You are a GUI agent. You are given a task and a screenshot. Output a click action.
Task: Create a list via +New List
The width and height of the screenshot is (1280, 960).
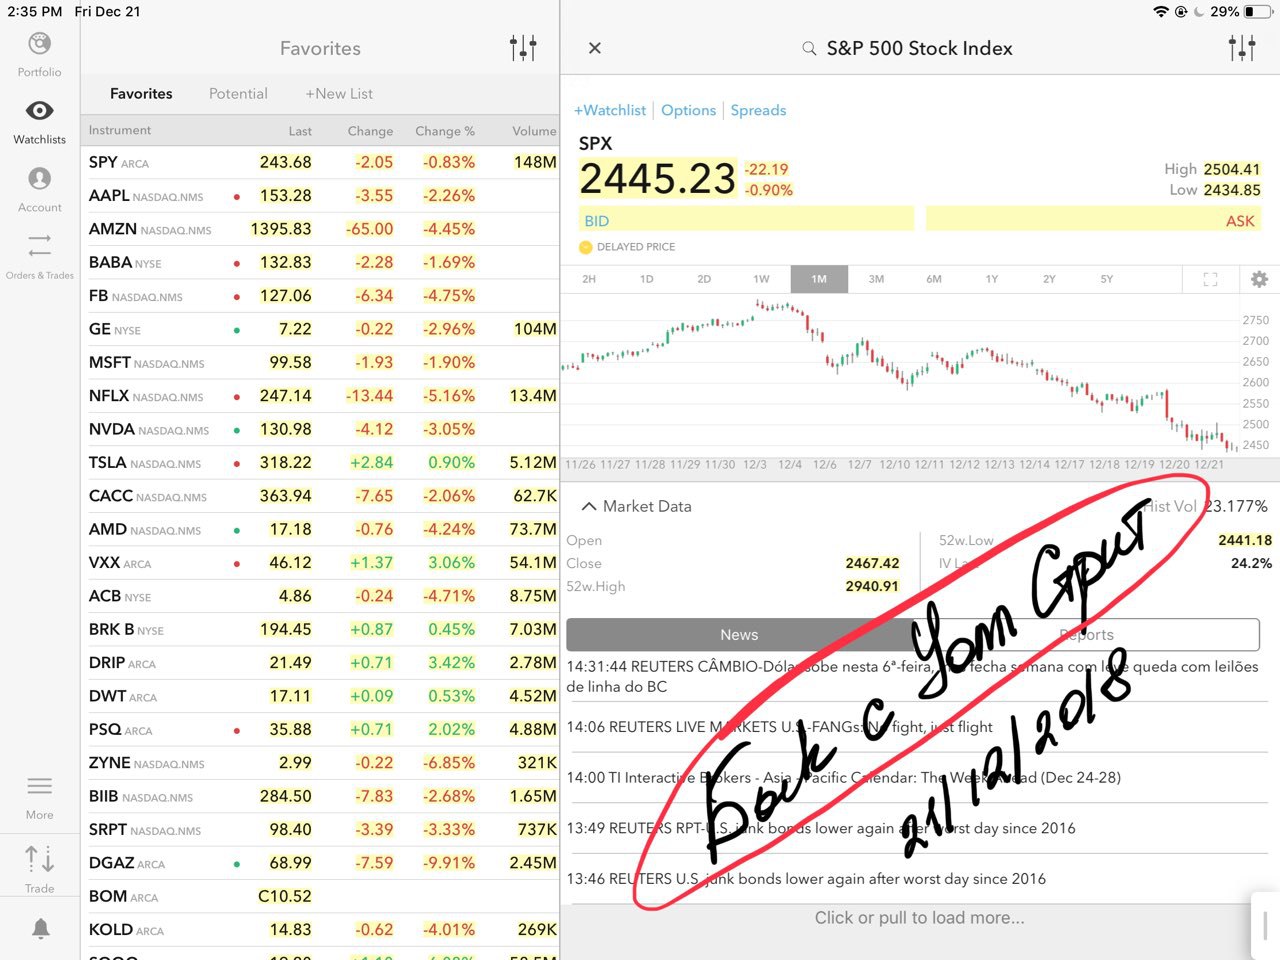[339, 93]
